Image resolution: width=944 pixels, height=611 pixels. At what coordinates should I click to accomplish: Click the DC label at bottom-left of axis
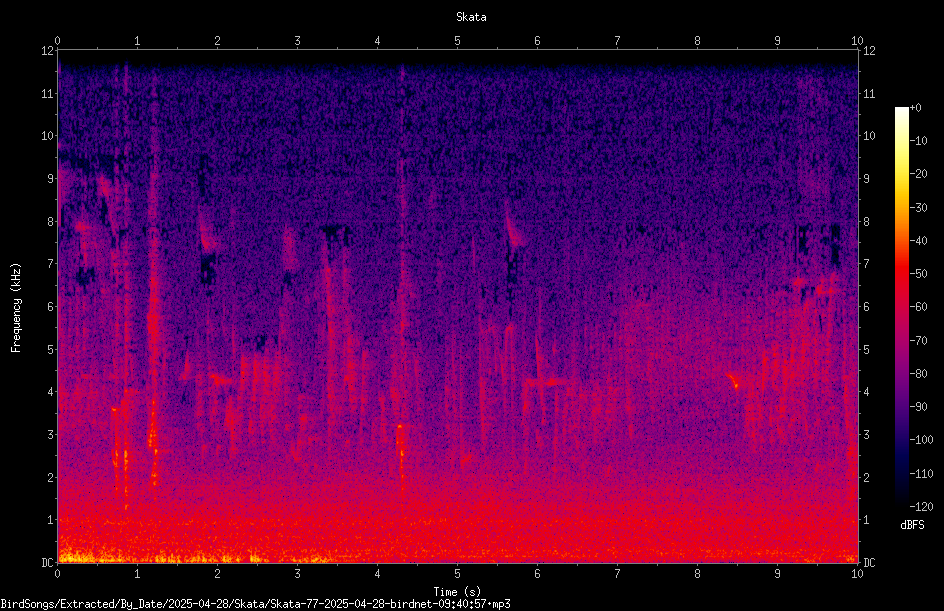pos(48,563)
